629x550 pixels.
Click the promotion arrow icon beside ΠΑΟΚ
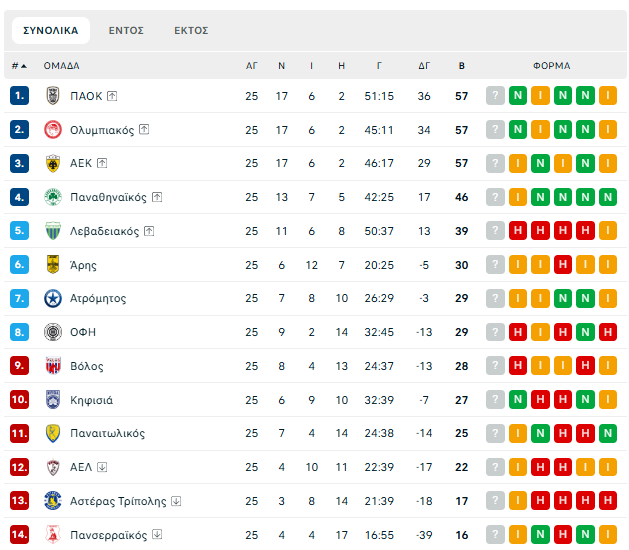pos(112,96)
